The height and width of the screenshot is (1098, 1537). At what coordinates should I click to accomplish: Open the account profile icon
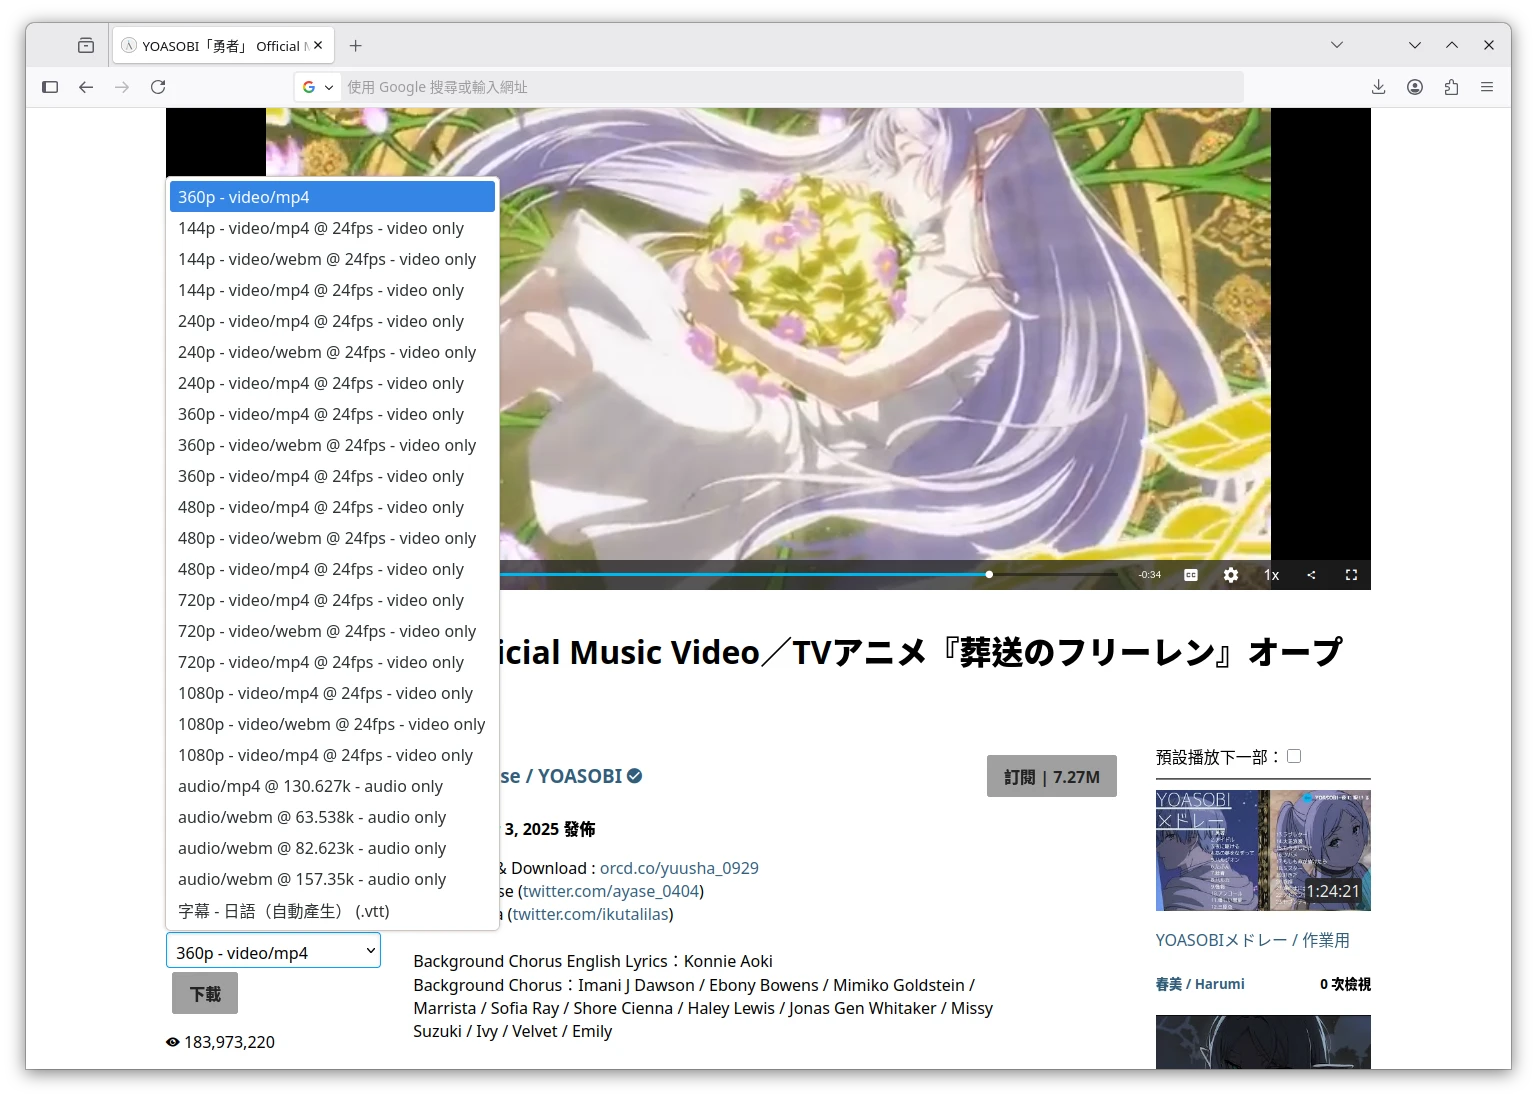pos(1415,87)
